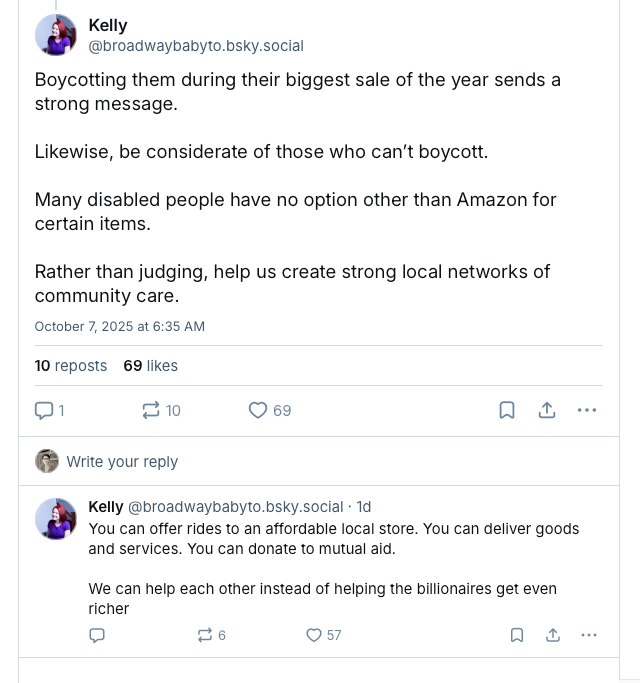Click Kelly's avatar on the reply post
This screenshot has height=683, width=640.
(x=56, y=519)
